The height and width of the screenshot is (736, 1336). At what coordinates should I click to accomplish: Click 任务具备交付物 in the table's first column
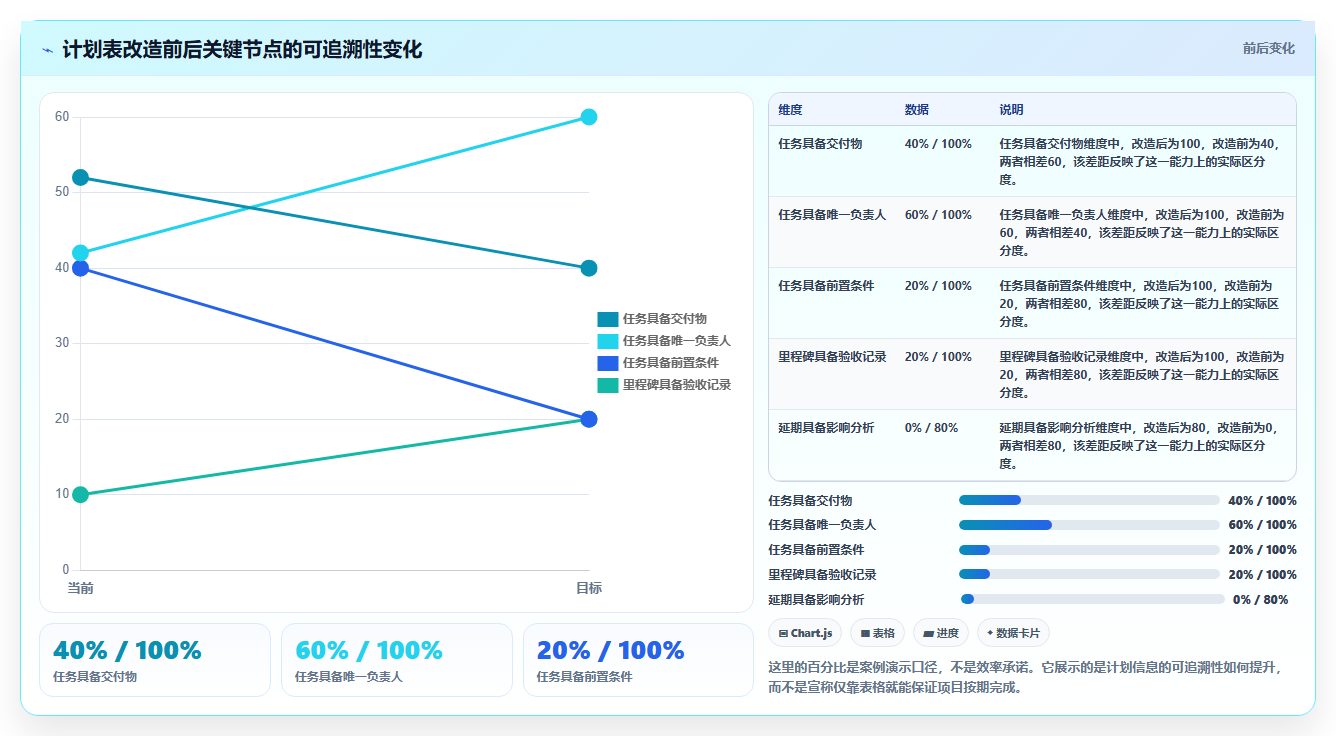820,144
